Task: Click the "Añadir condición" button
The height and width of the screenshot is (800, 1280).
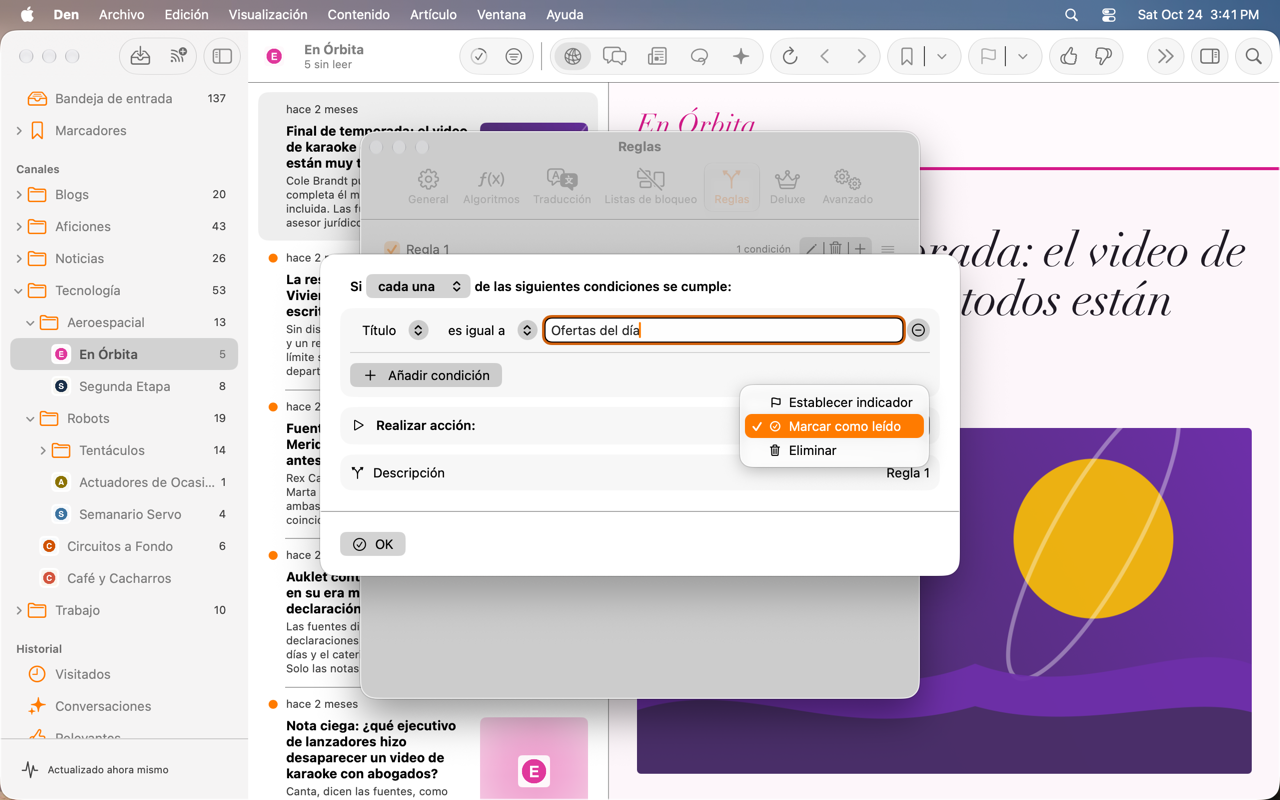Action: [426, 375]
